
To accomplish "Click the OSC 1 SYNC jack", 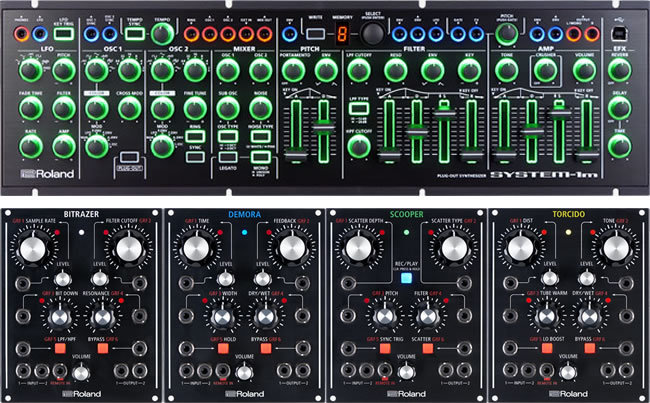I will coord(91,34).
